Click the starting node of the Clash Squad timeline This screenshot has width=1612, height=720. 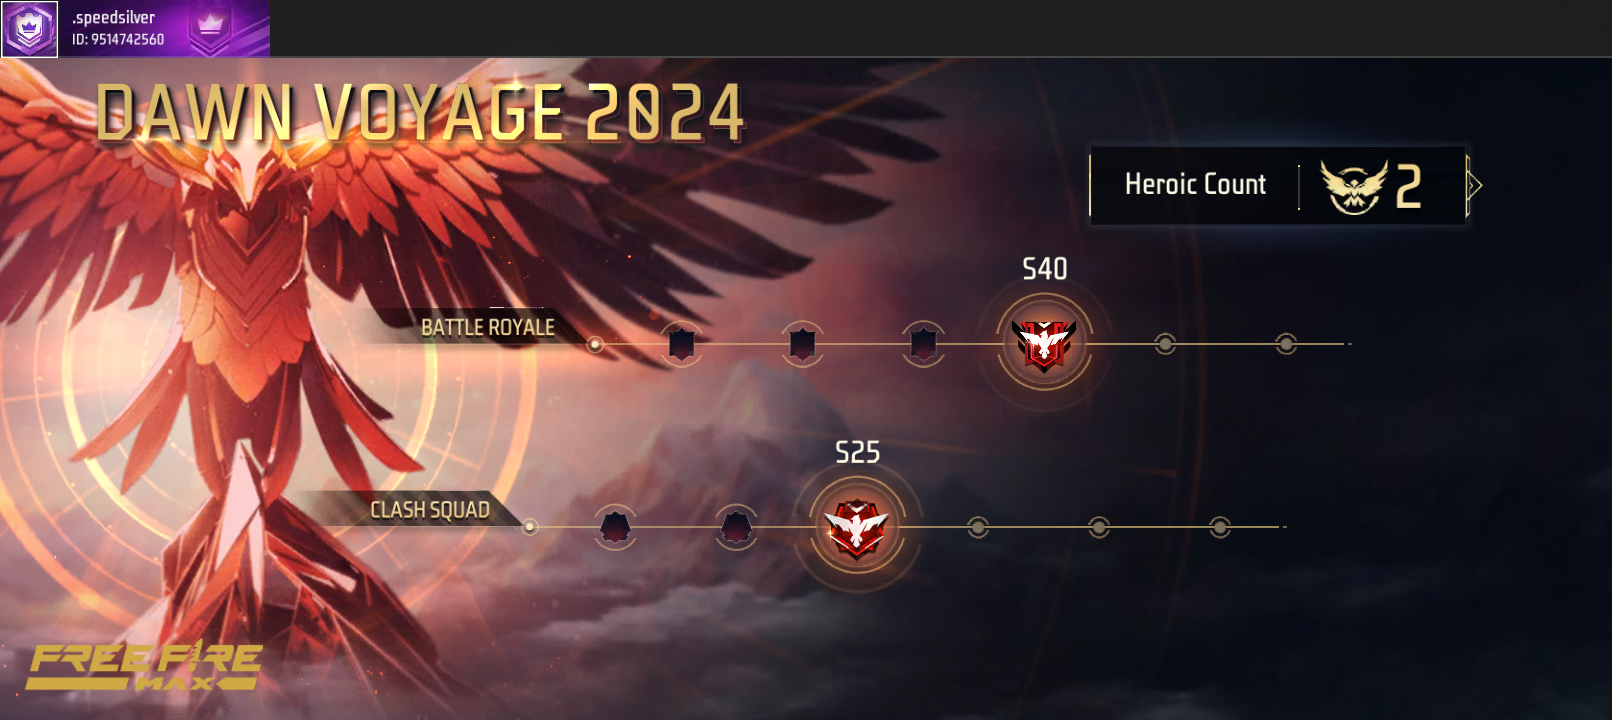point(530,527)
